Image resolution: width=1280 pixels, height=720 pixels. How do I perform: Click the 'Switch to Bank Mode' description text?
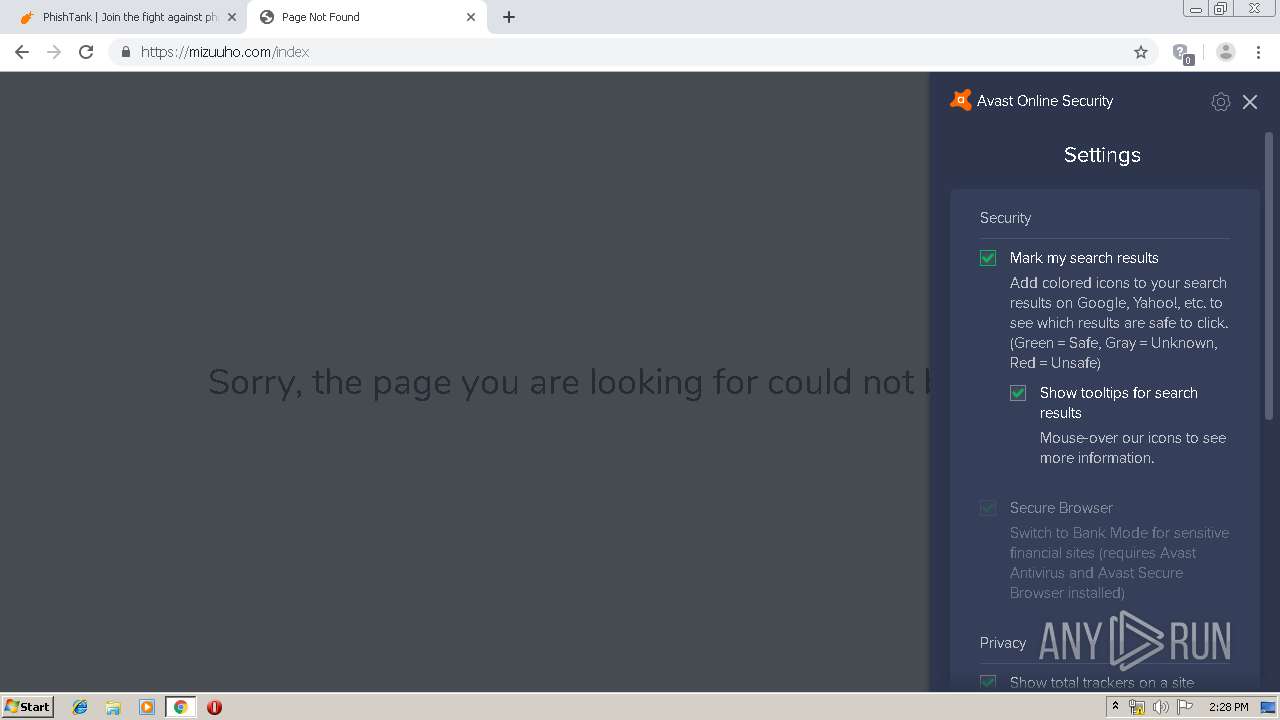1119,563
